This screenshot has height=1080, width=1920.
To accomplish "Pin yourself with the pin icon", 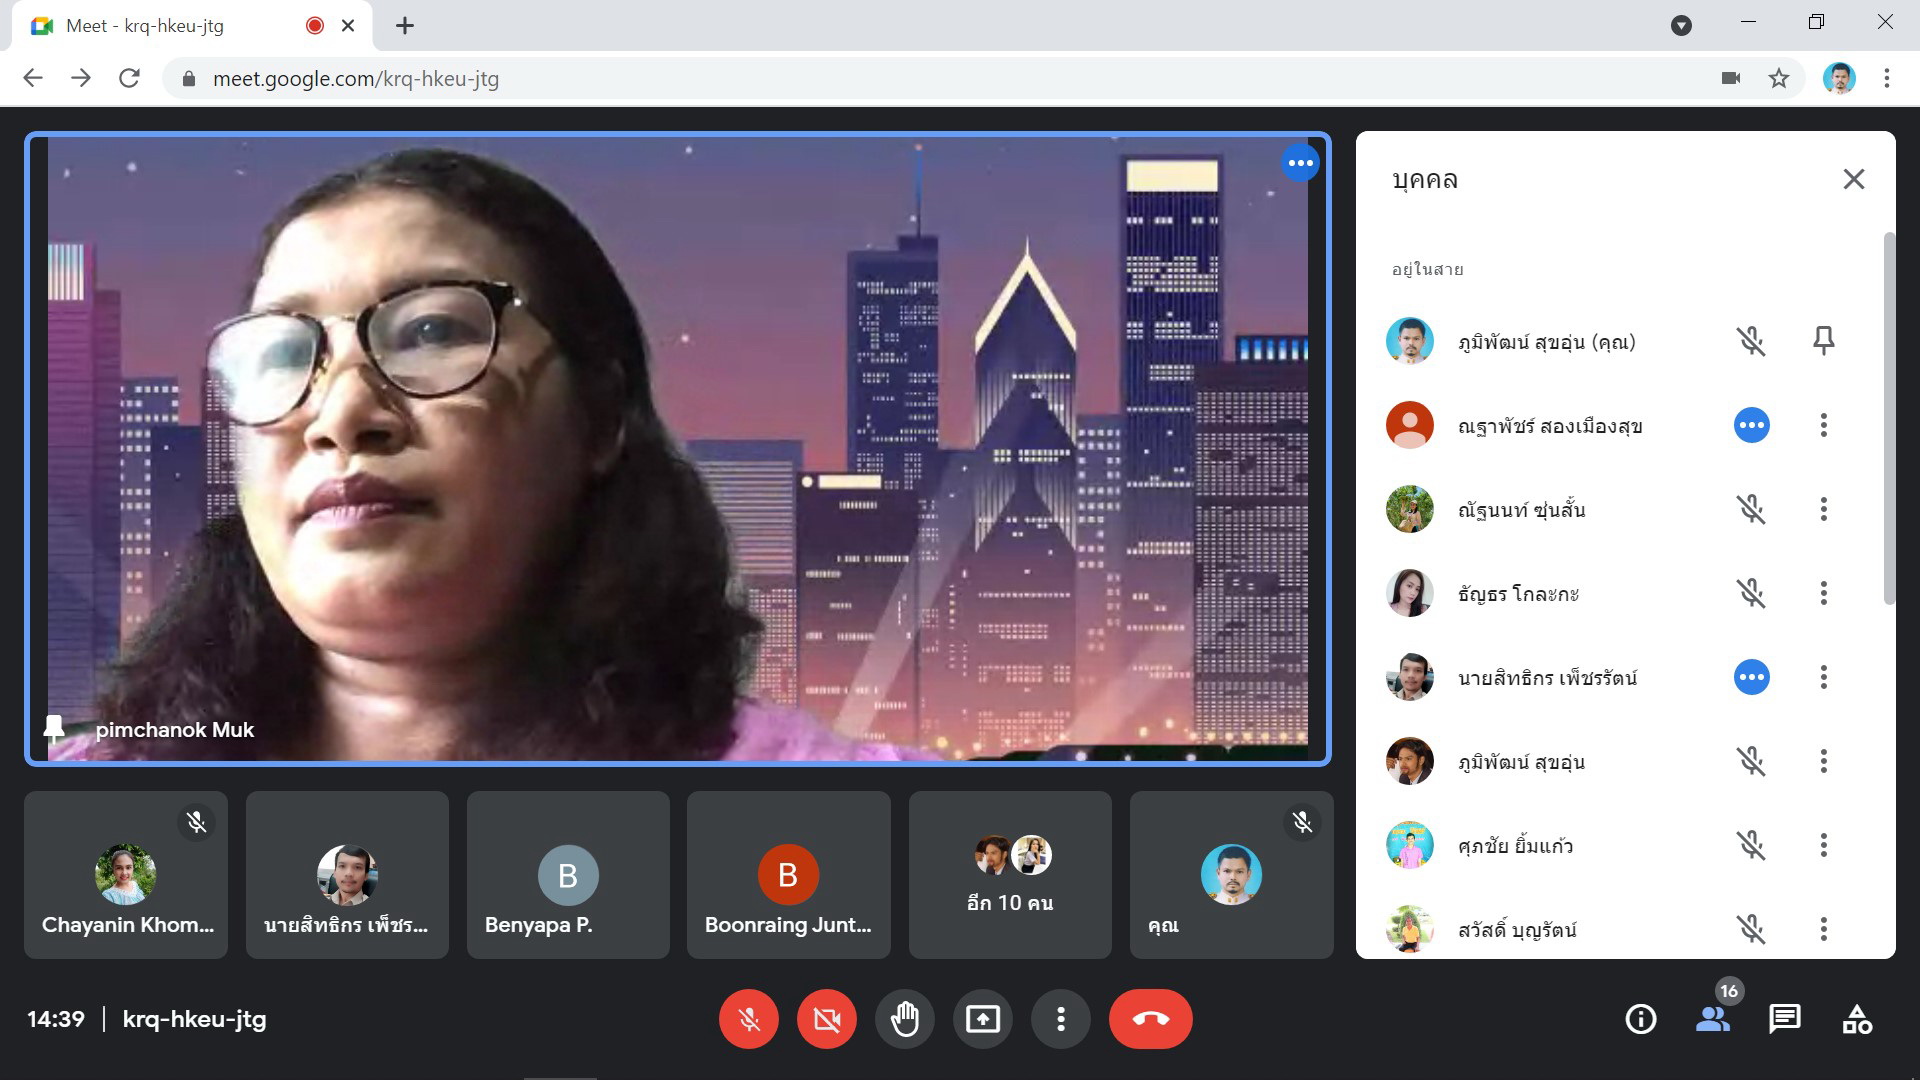I will 1823,341.
